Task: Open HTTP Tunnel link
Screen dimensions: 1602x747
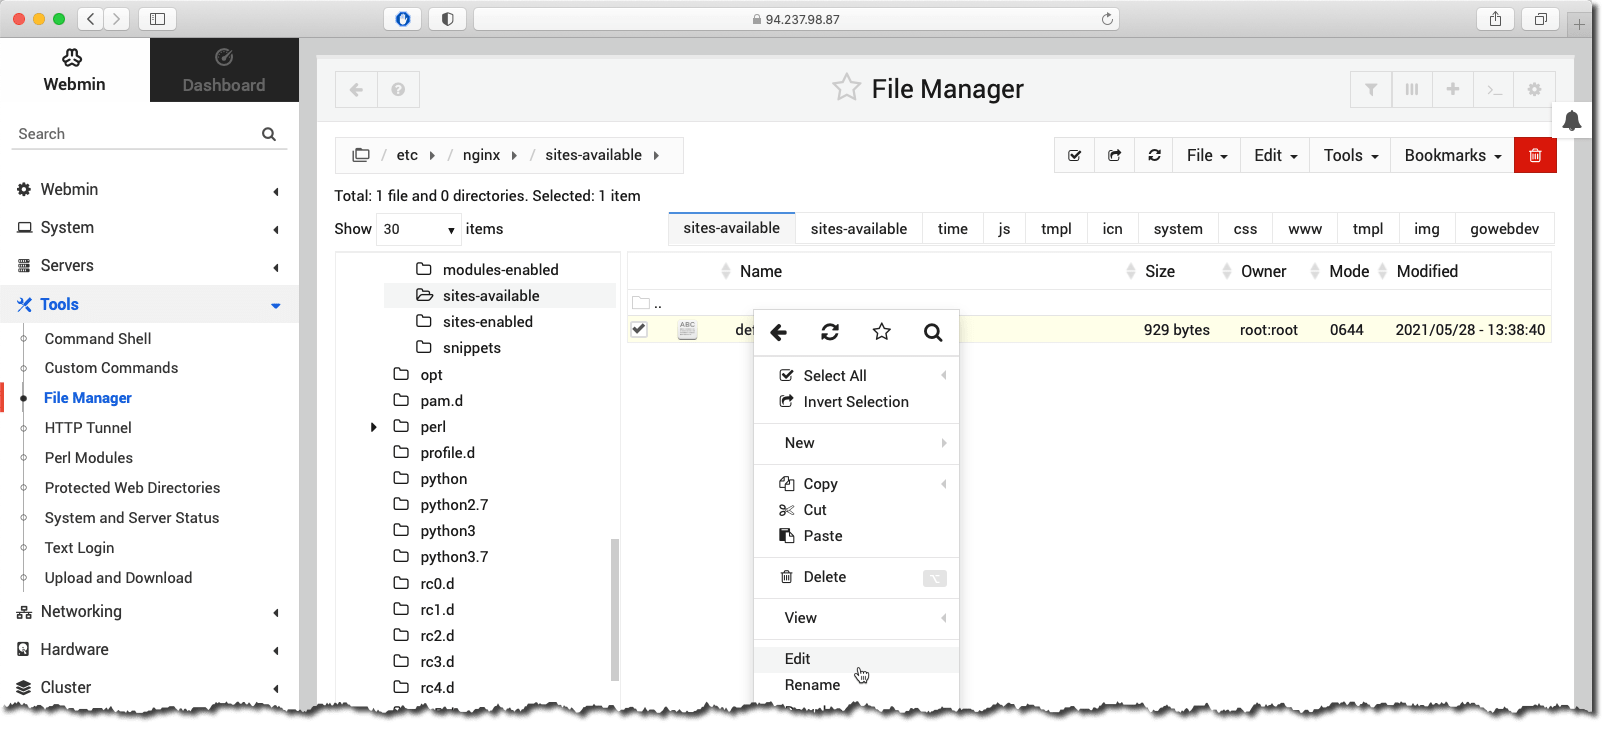Action: click(x=88, y=428)
